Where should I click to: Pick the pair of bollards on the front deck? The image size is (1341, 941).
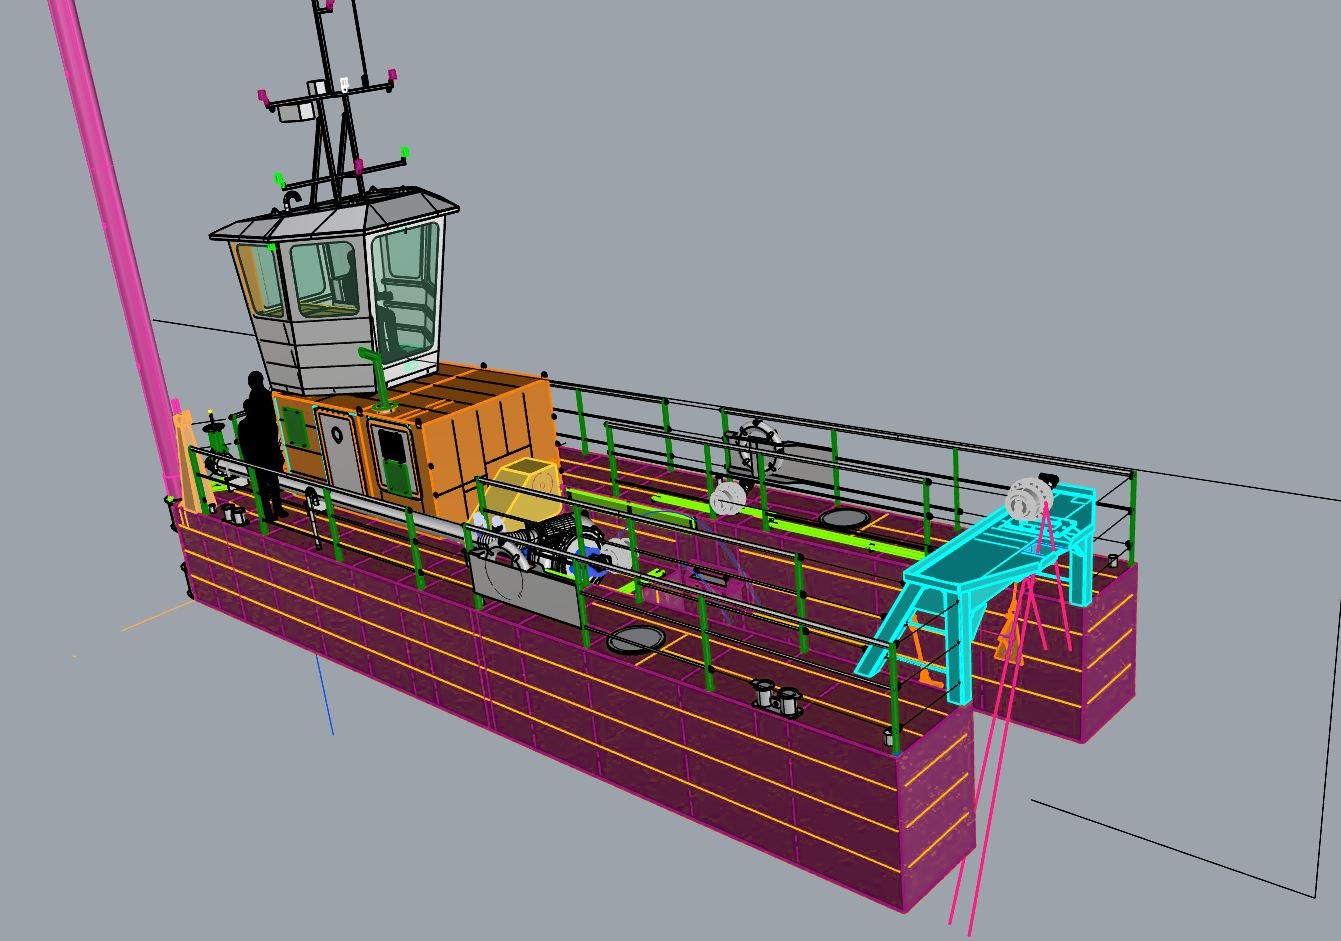[x=775, y=695]
